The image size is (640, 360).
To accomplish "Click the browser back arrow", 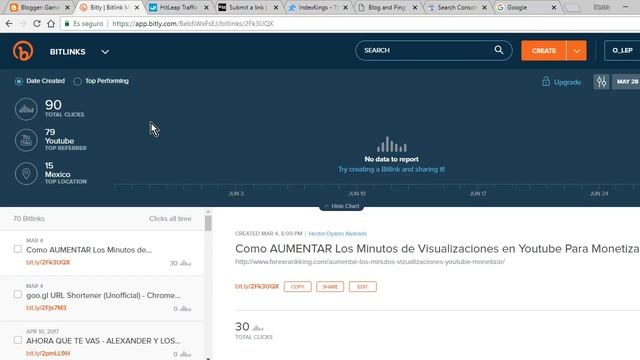I will (9, 24).
